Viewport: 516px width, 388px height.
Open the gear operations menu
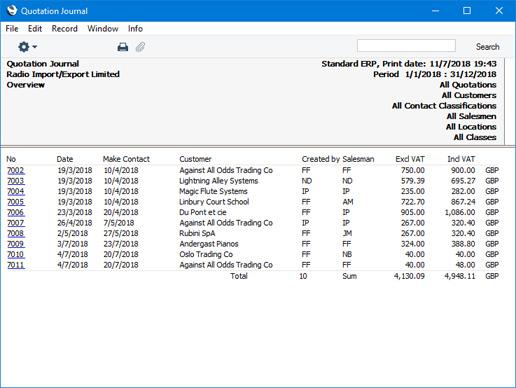pyautogui.click(x=27, y=47)
